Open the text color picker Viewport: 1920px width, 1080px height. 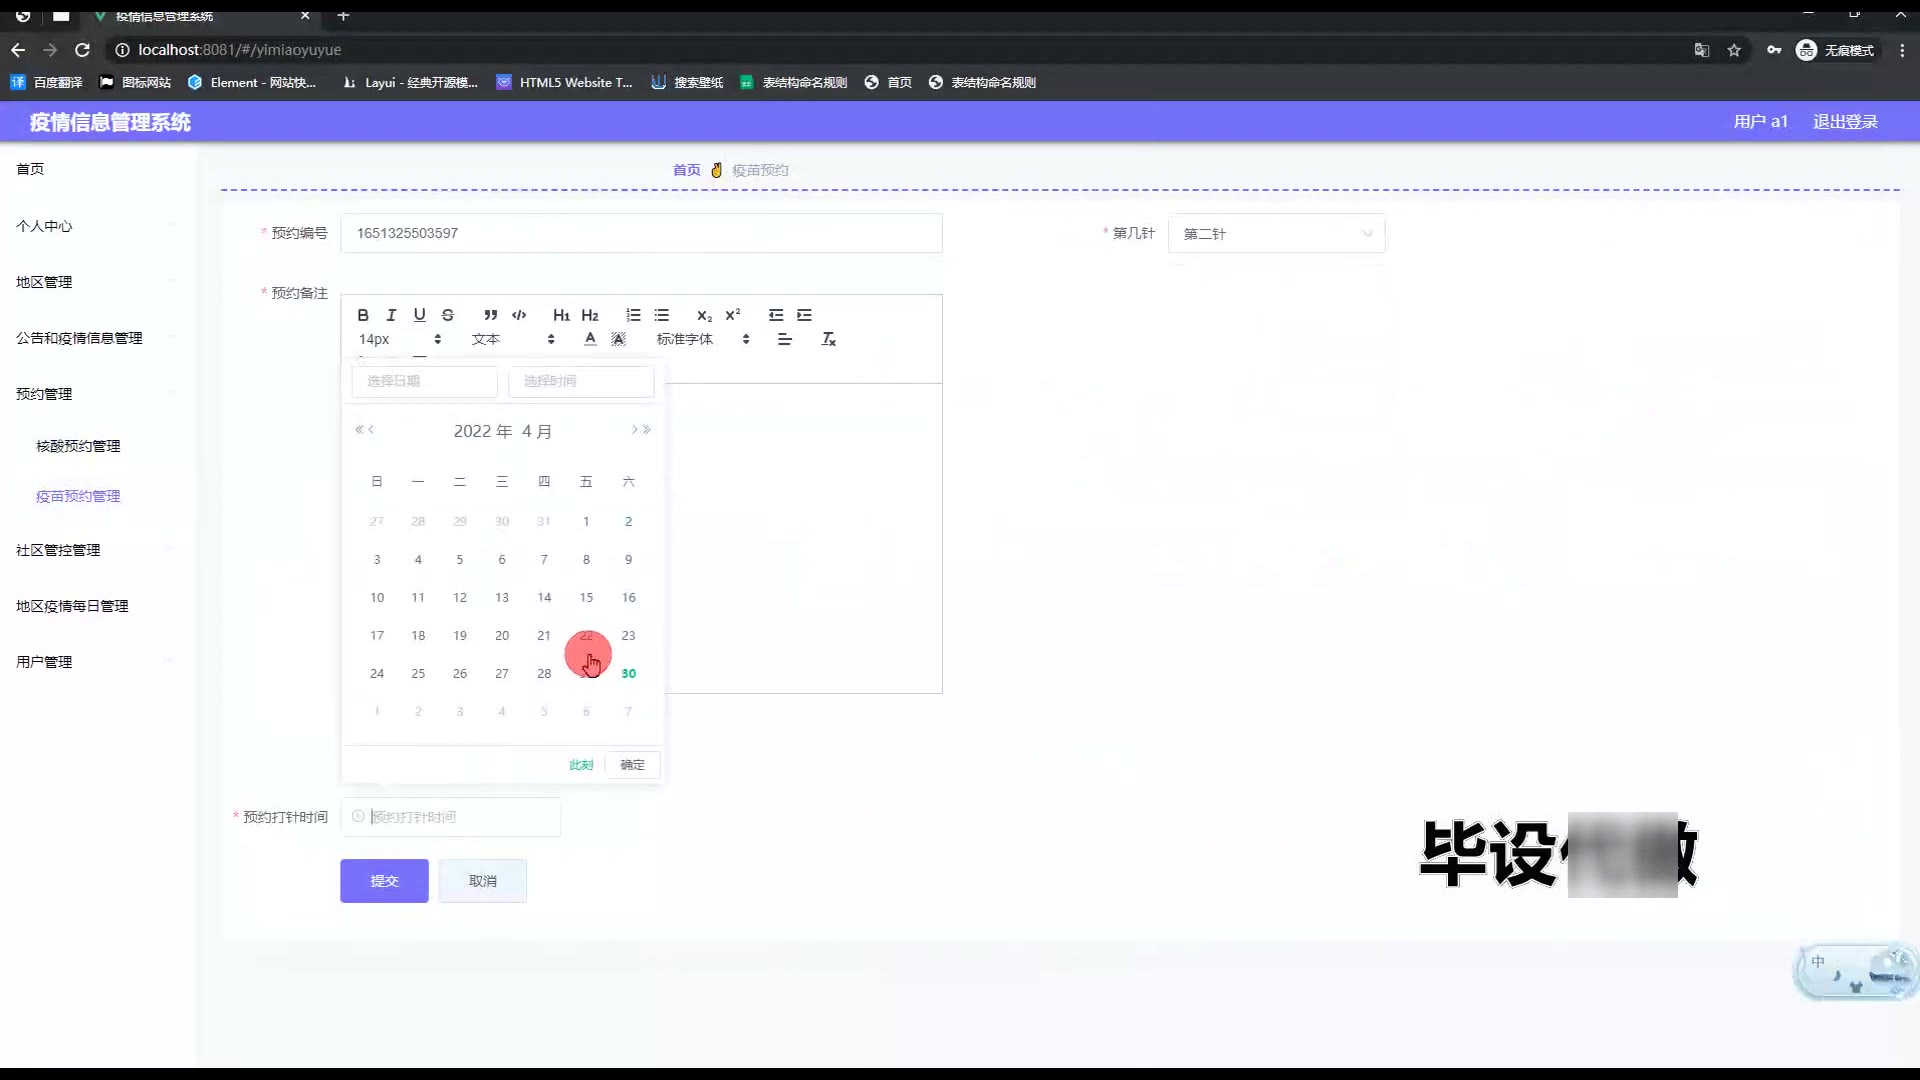pos(590,340)
